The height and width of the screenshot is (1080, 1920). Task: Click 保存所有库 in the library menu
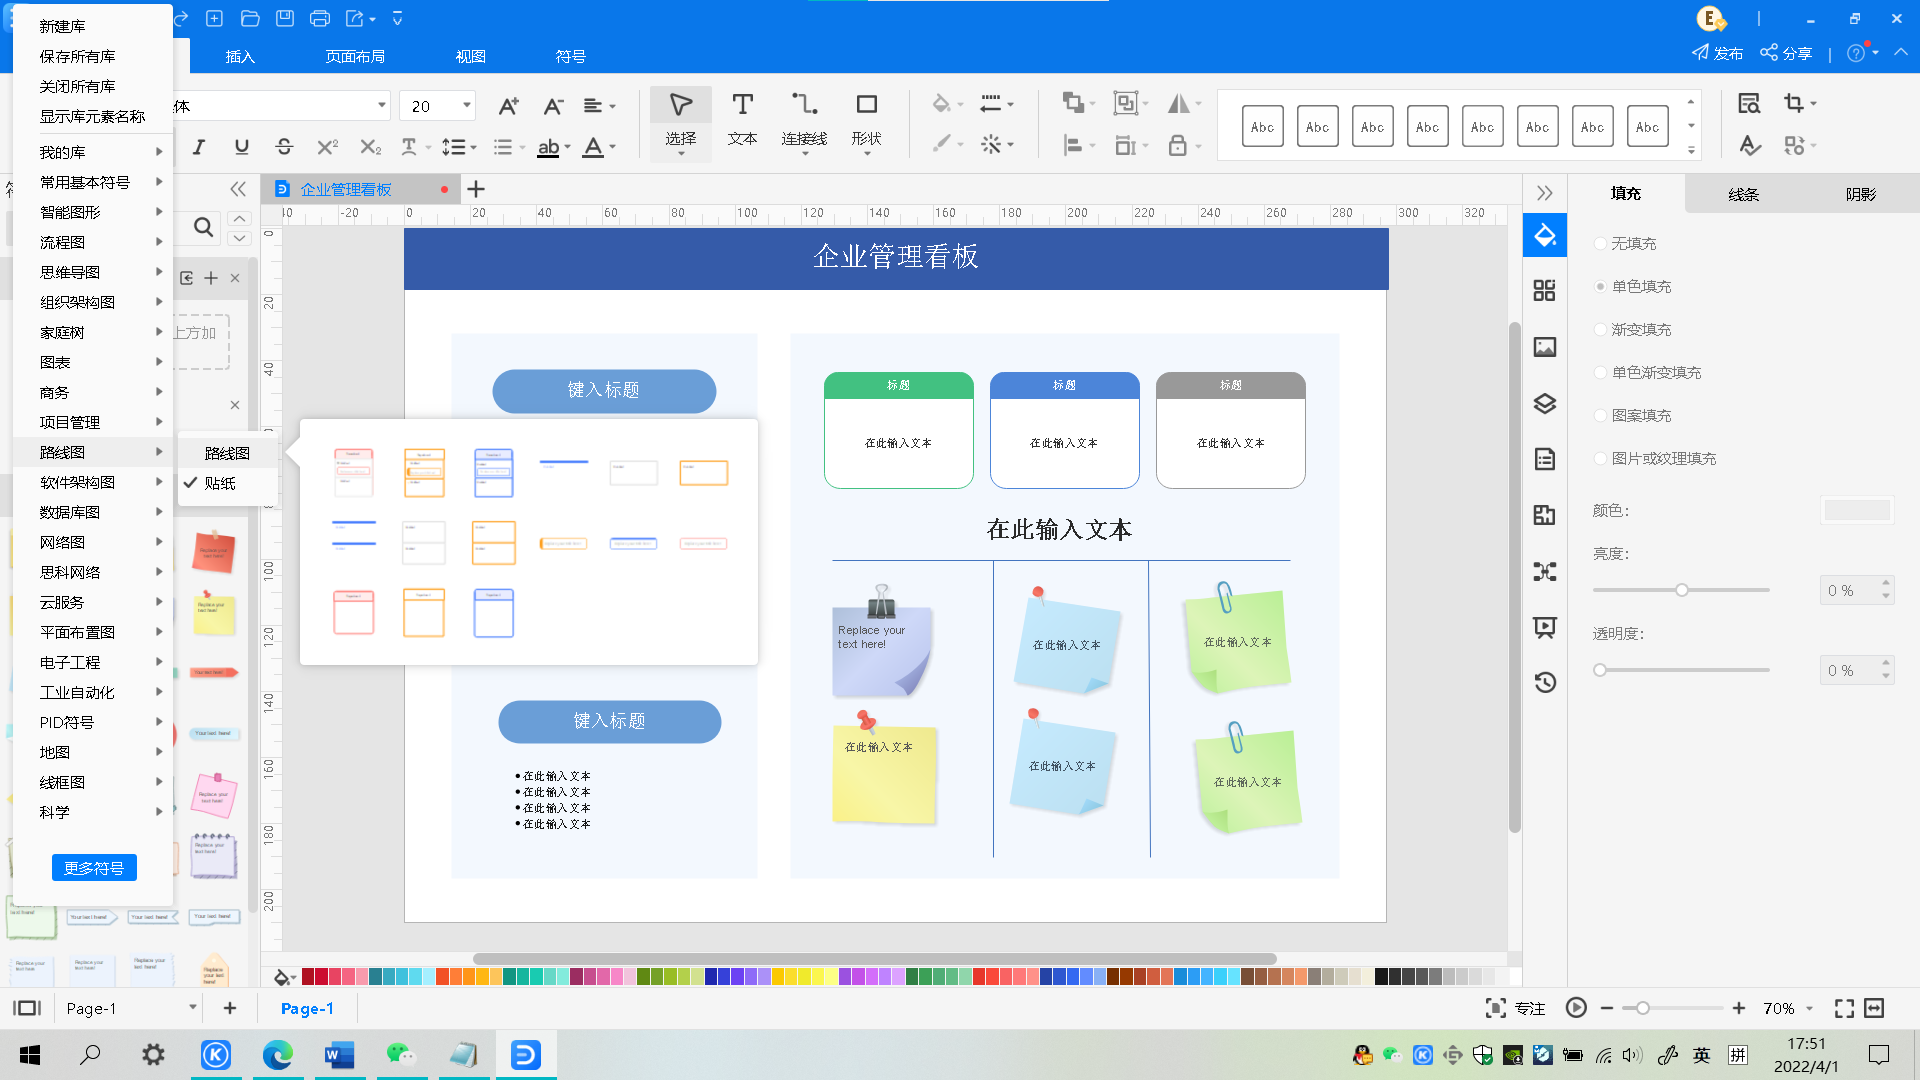point(77,56)
